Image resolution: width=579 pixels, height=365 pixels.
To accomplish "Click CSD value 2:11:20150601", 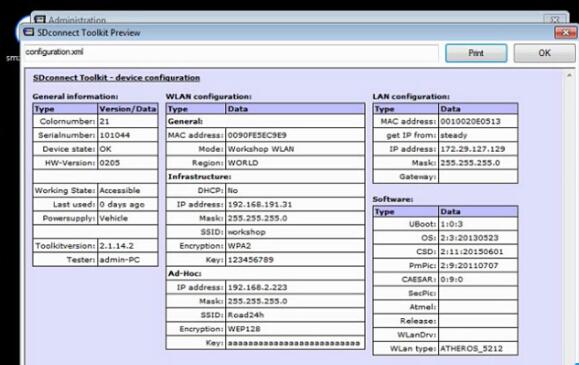I will point(471,252).
